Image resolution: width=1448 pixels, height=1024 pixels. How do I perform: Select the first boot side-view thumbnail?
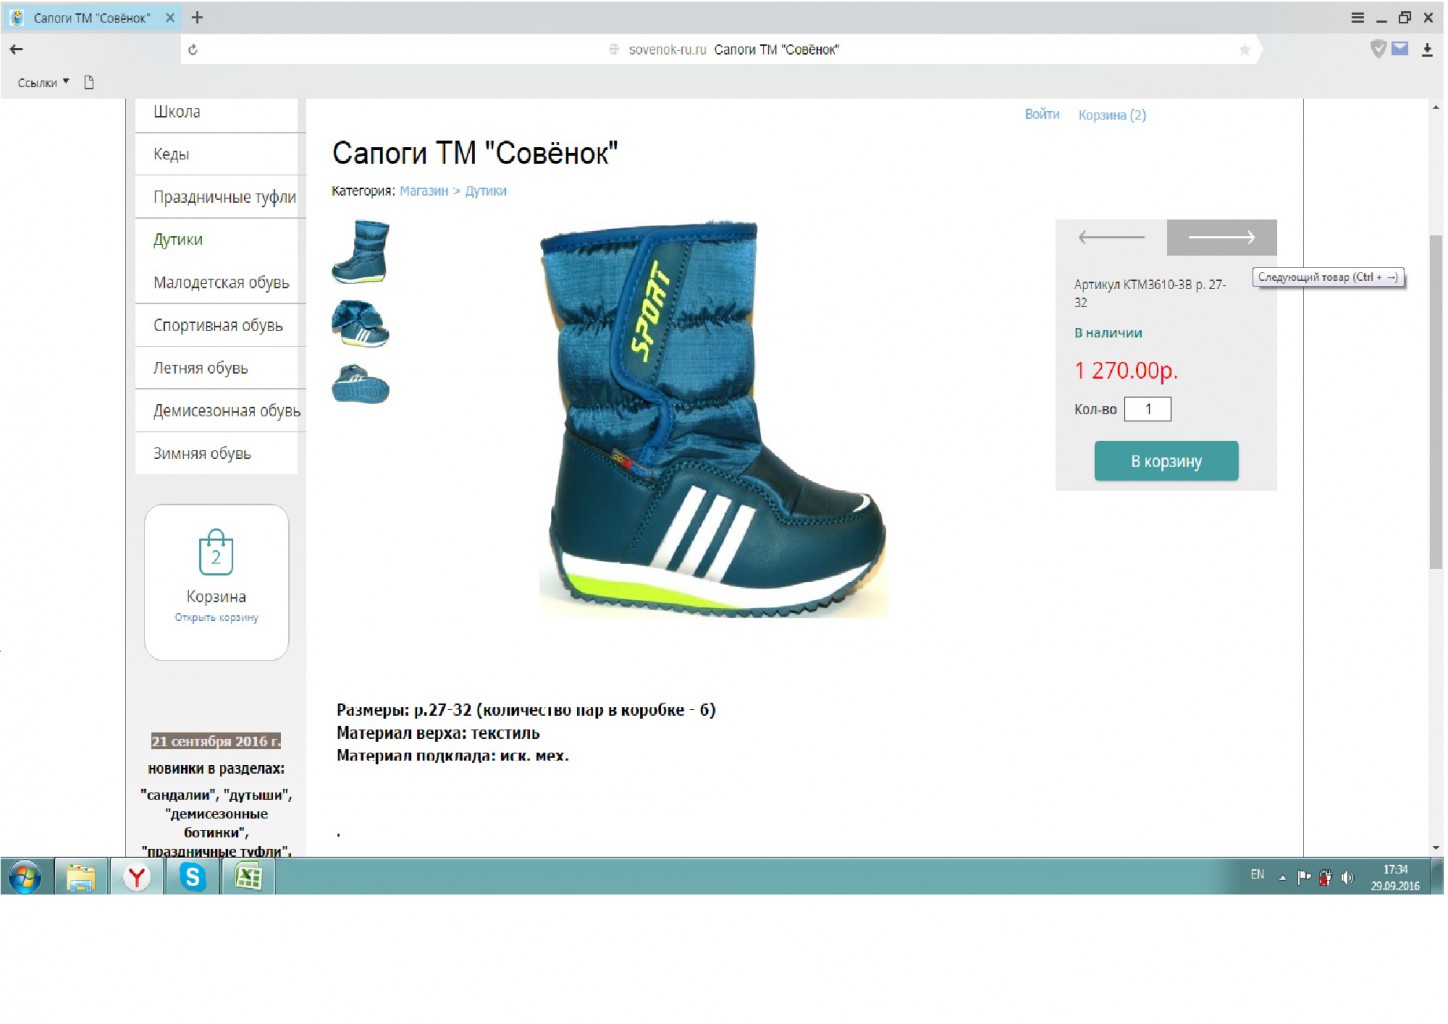pos(360,252)
